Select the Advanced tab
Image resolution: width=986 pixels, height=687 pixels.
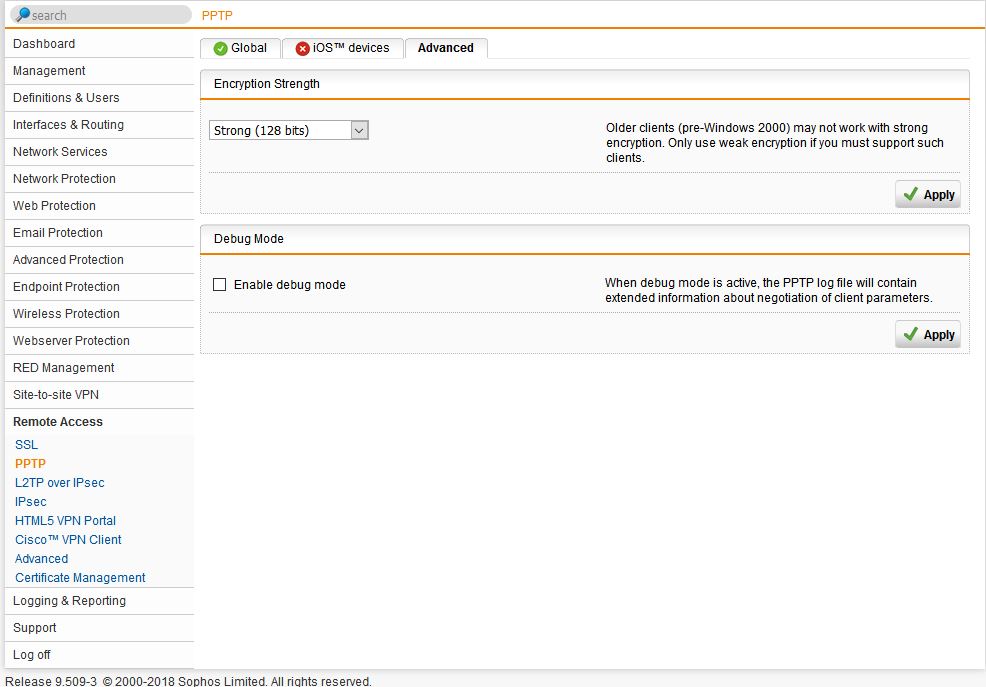tap(446, 48)
